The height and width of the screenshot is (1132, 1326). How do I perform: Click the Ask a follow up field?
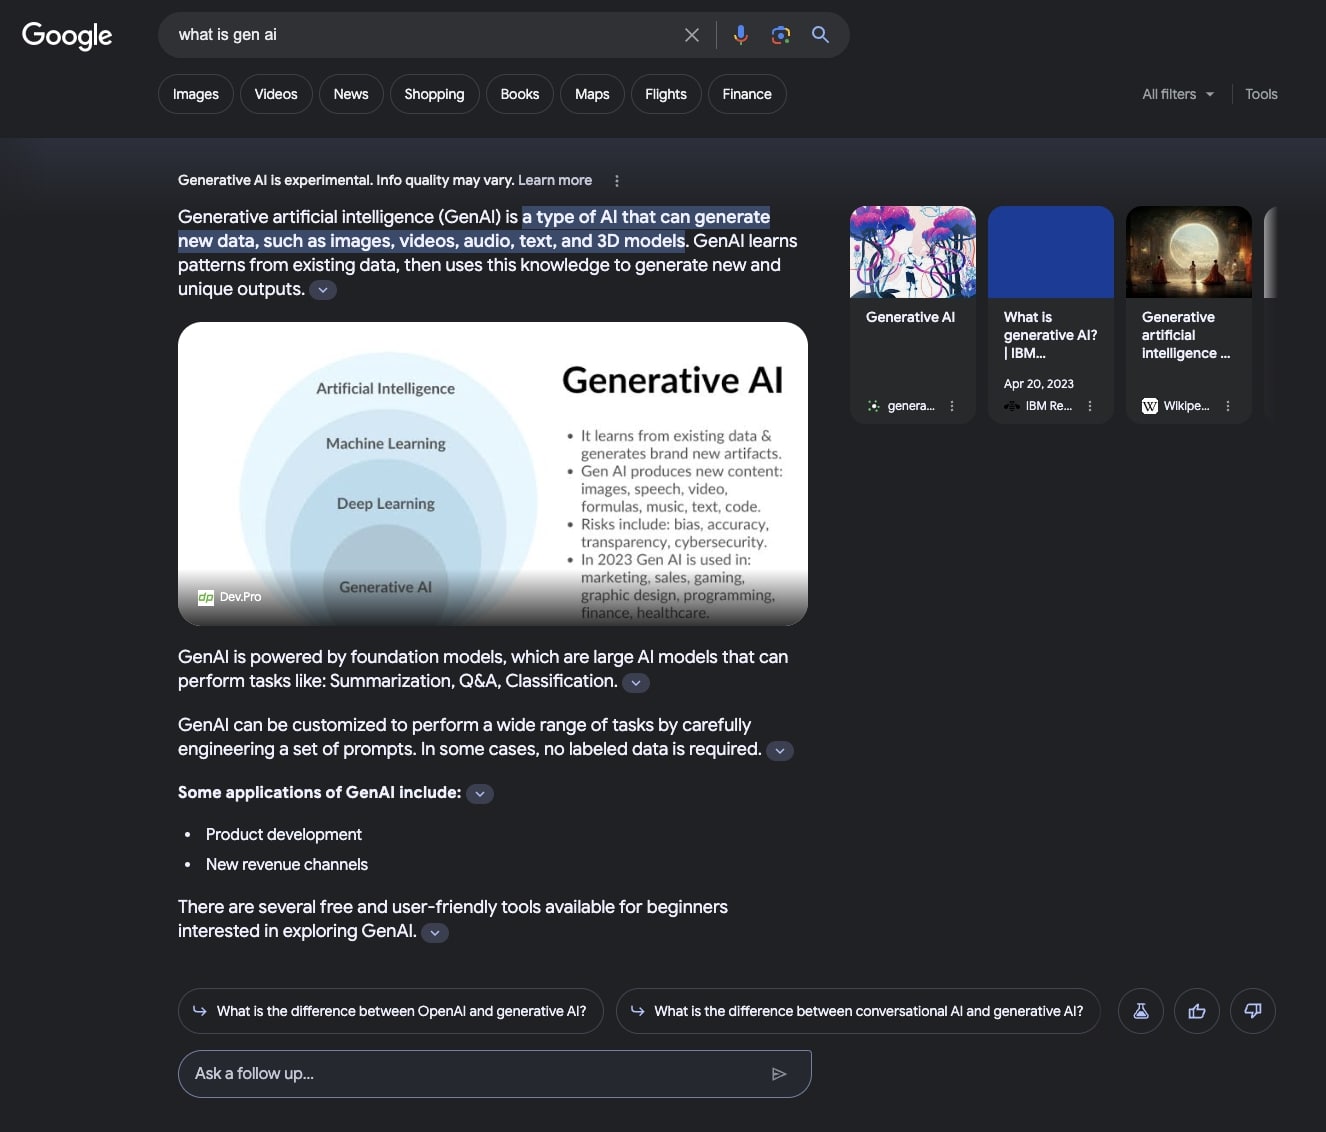(470, 1074)
